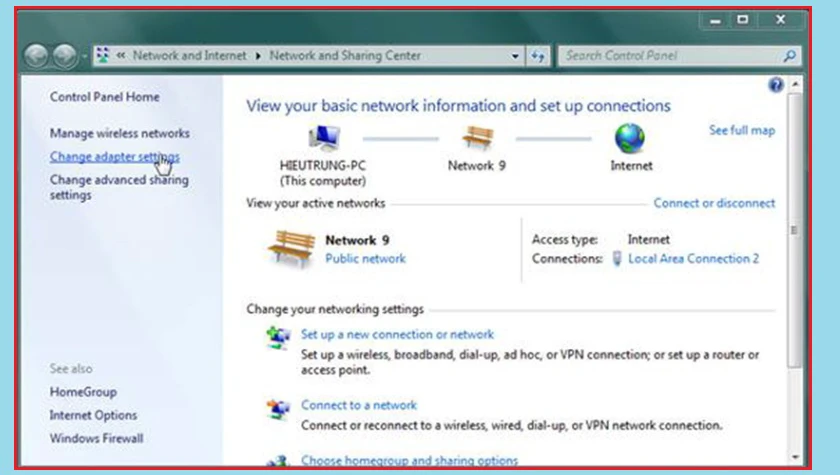Maximize the Network and Sharing Center window
This screenshot has height=475, width=840.
click(x=742, y=20)
